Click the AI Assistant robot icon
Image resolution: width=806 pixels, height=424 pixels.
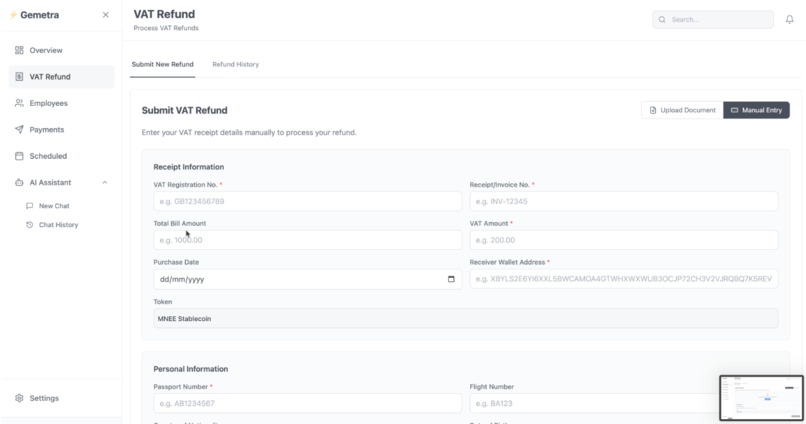click(x=19, y=182)
